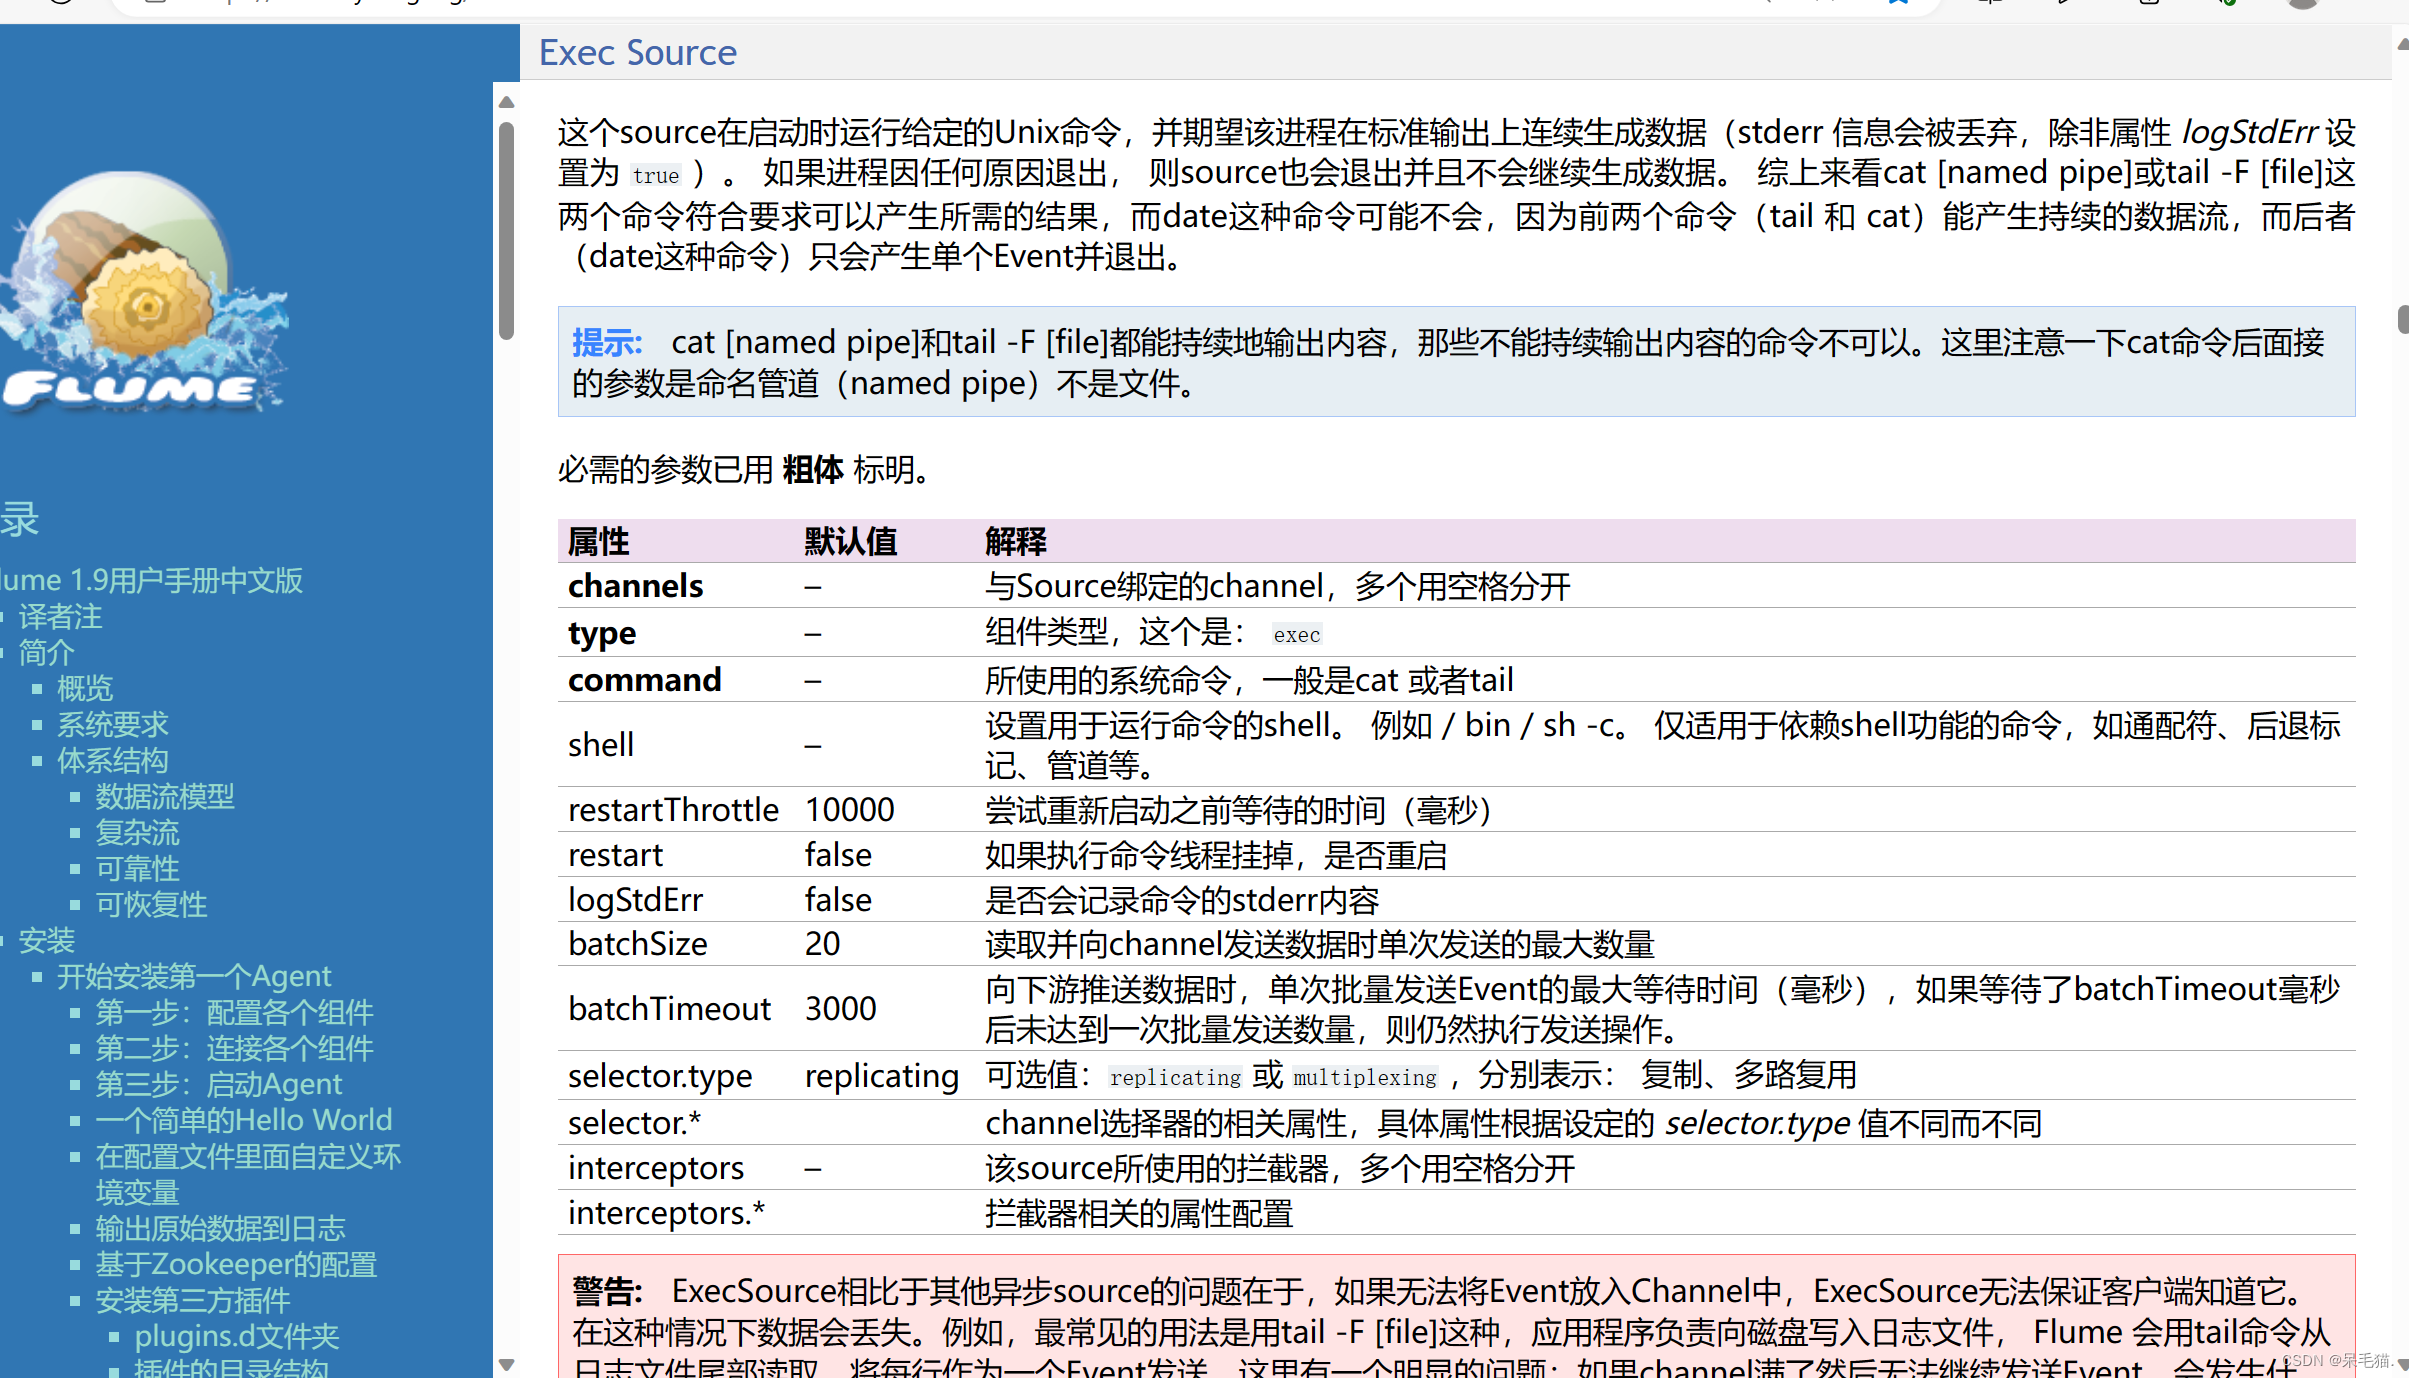
Task: Open the 系统要求 page
Action: click(x=112, y=724)
